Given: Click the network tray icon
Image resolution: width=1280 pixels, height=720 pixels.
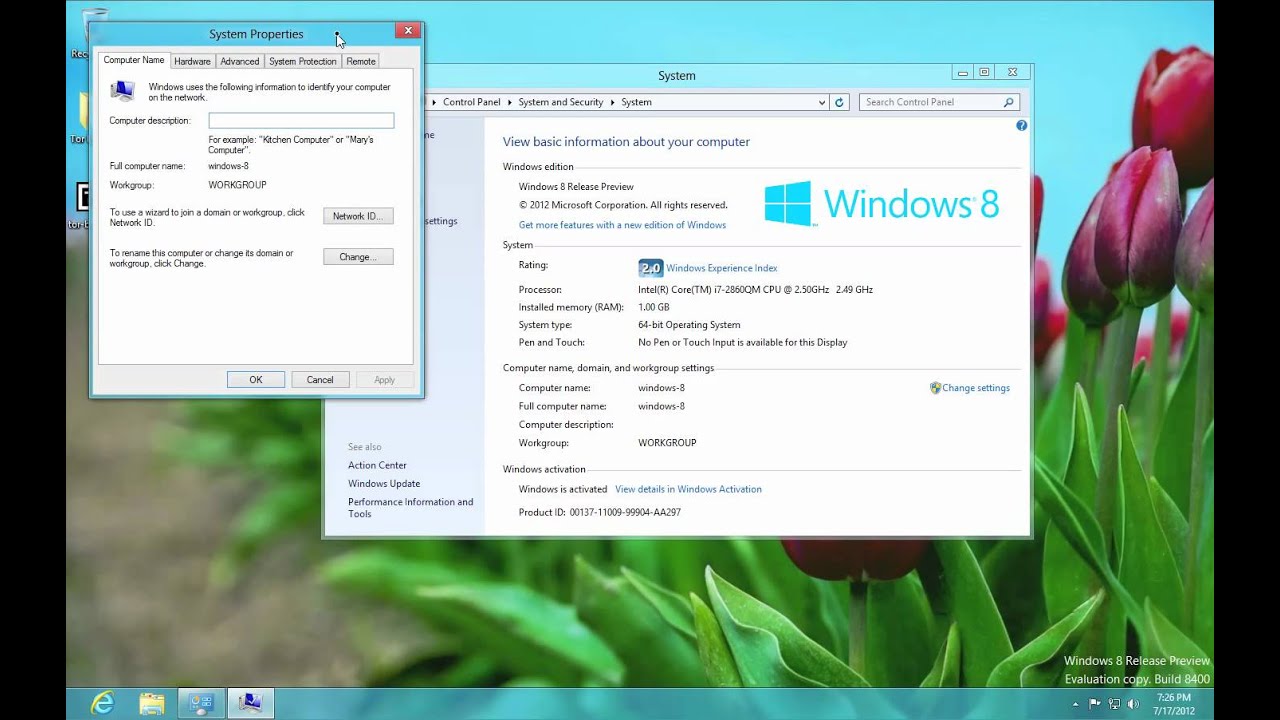Looking at the screenshot, I should [x=1114, y=704].
